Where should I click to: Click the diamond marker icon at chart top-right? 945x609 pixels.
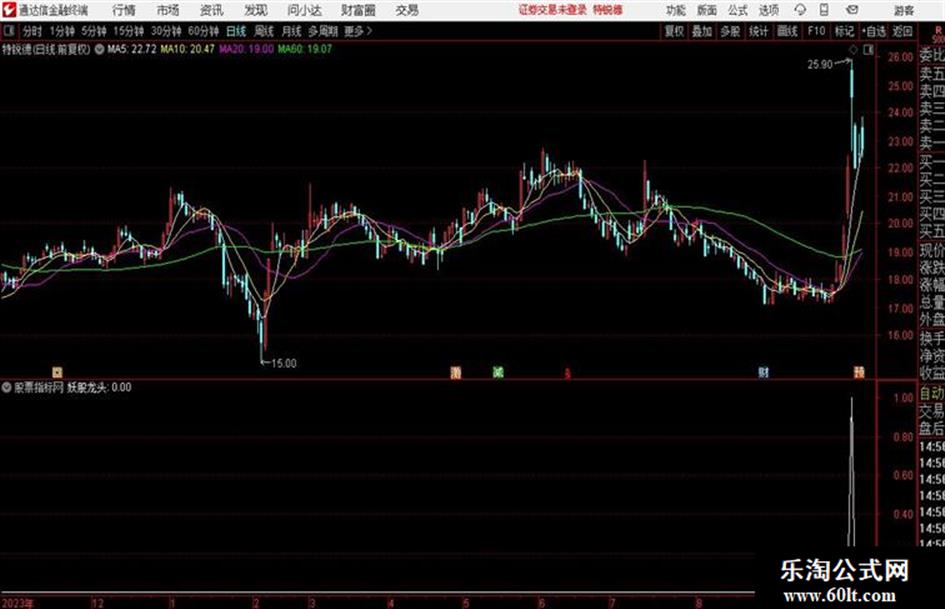(x=853, y=50)
